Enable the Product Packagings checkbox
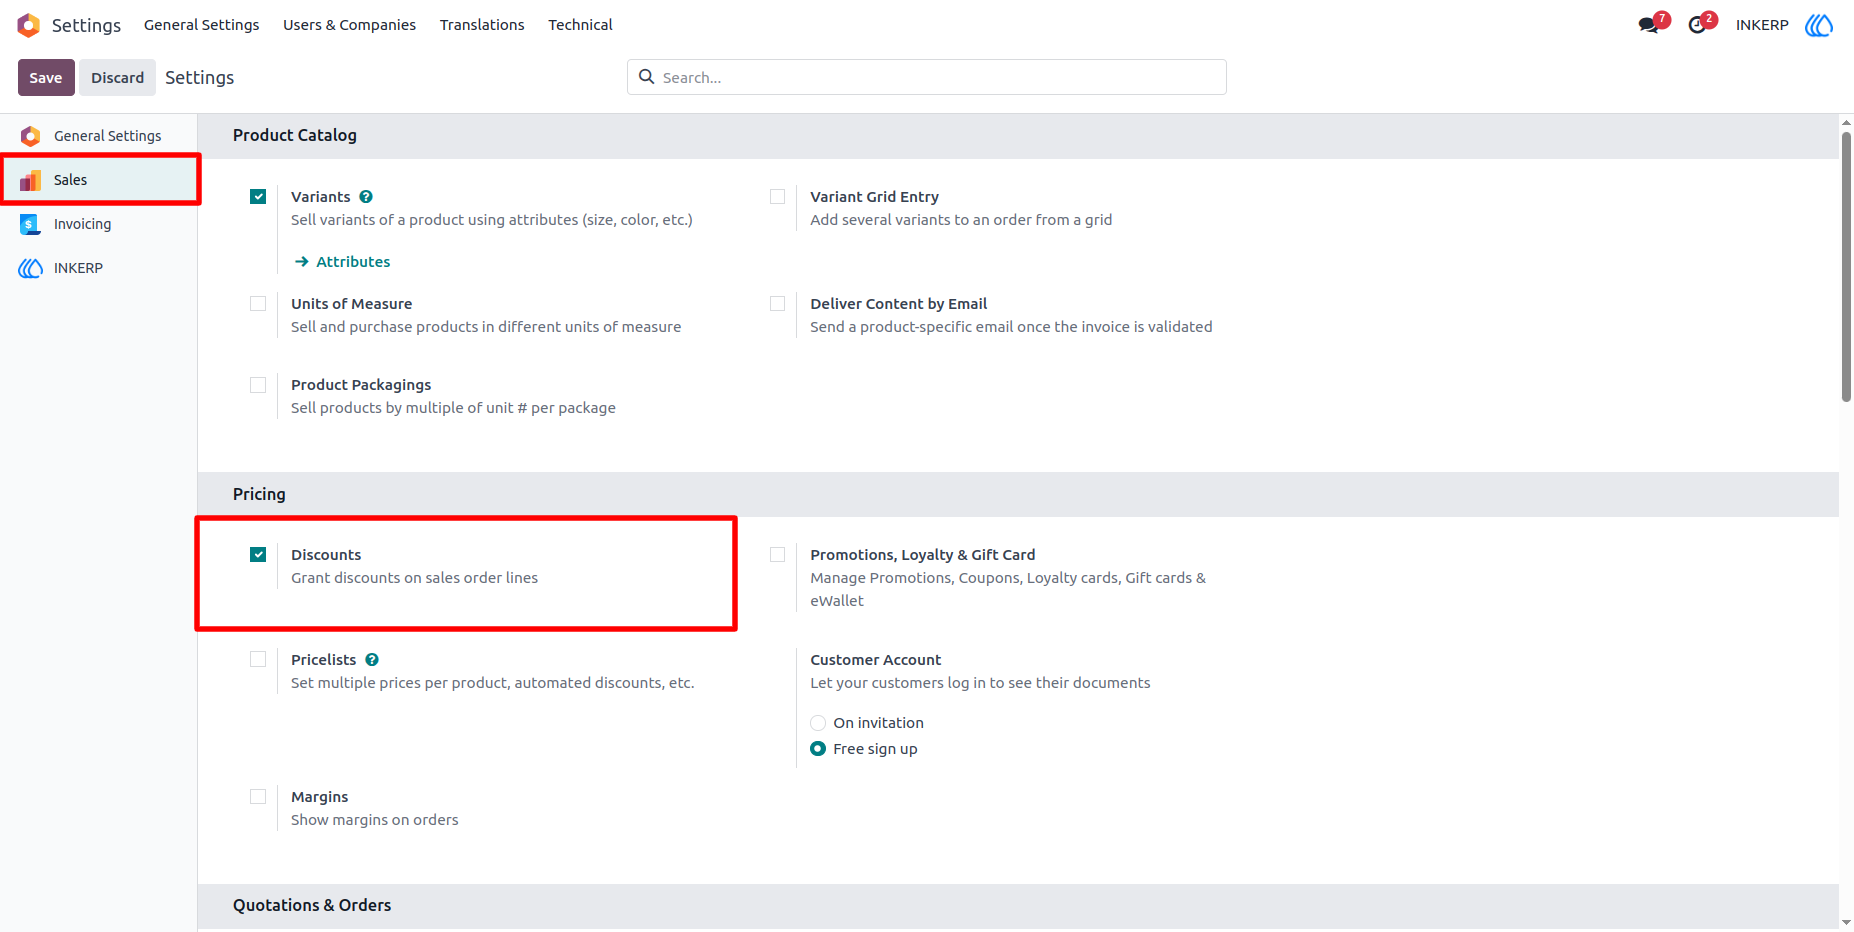The width and height of the screenshot is (1854, 932). (258, 385)
